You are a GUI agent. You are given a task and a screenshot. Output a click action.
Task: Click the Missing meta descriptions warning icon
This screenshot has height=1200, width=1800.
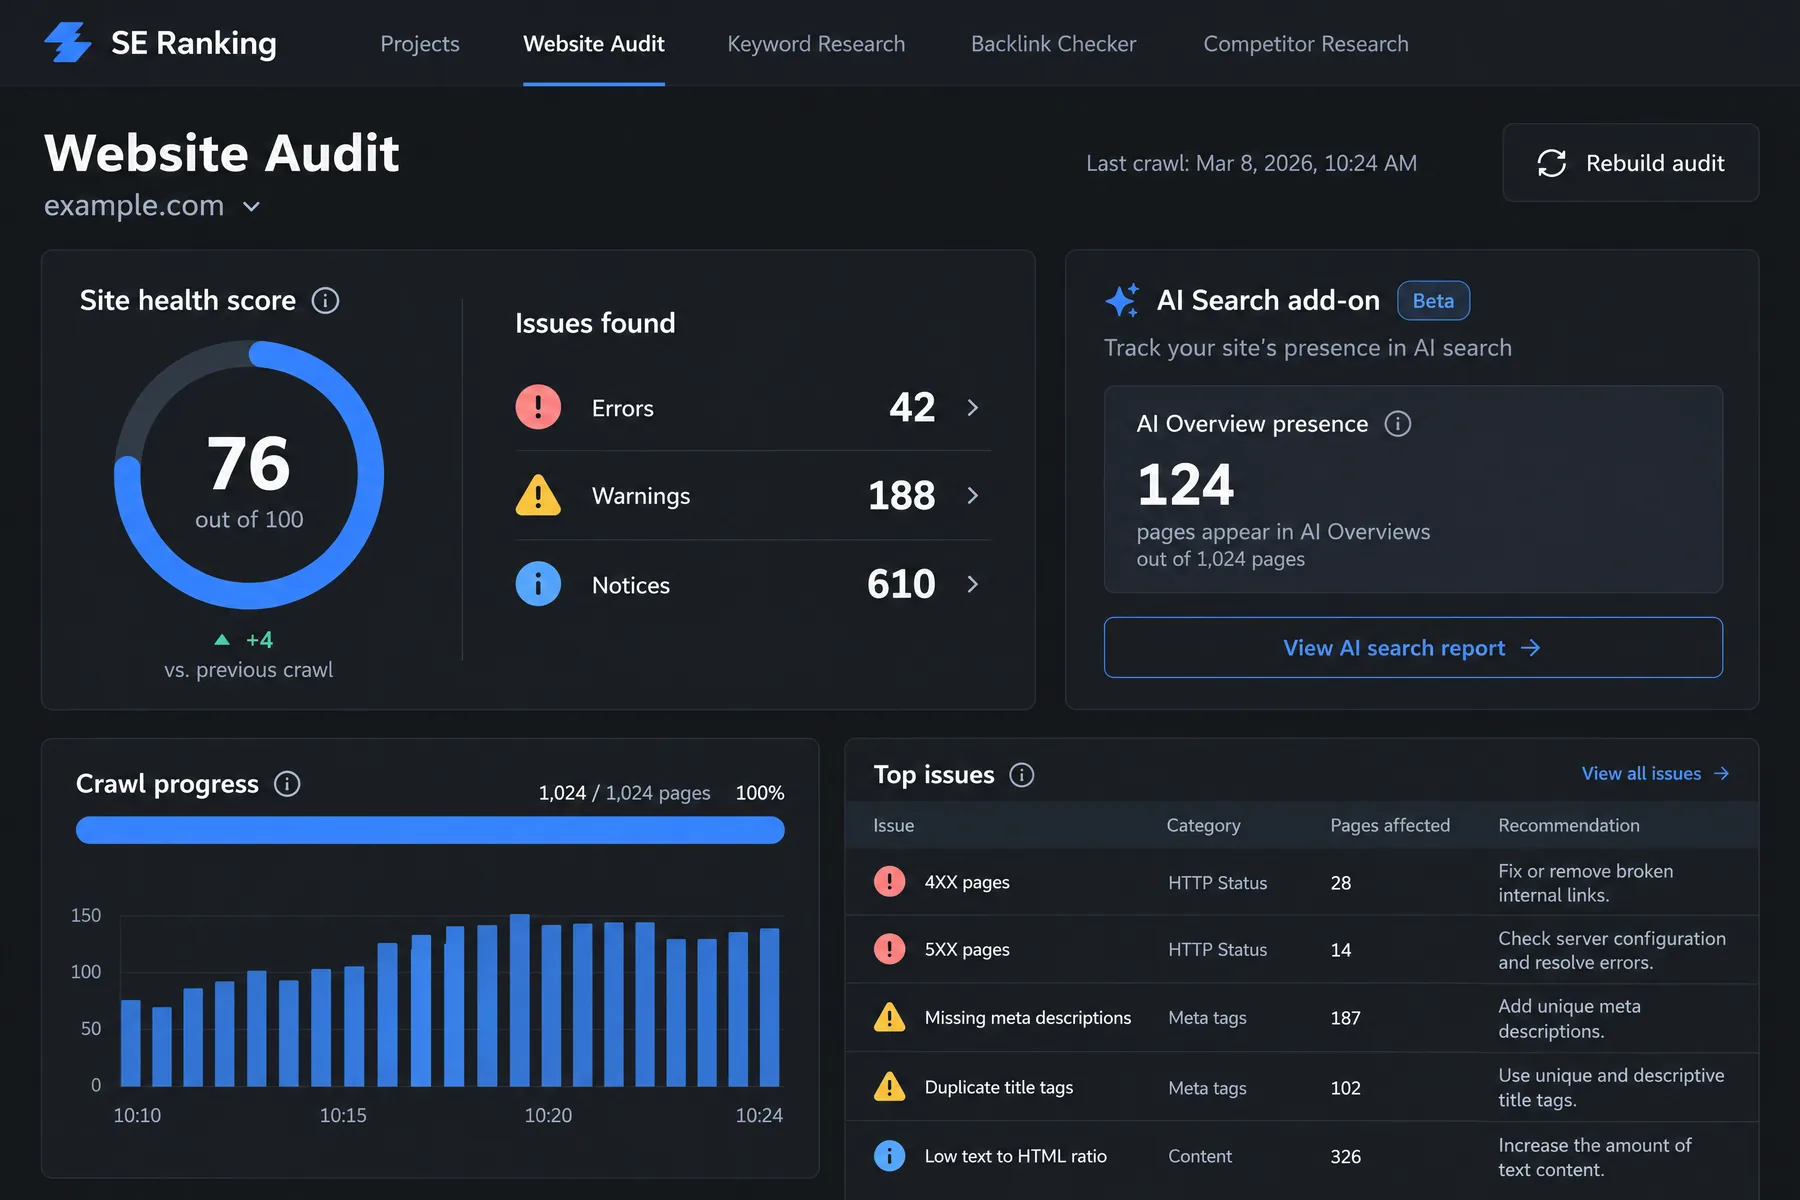click(x=889, y=1017)
